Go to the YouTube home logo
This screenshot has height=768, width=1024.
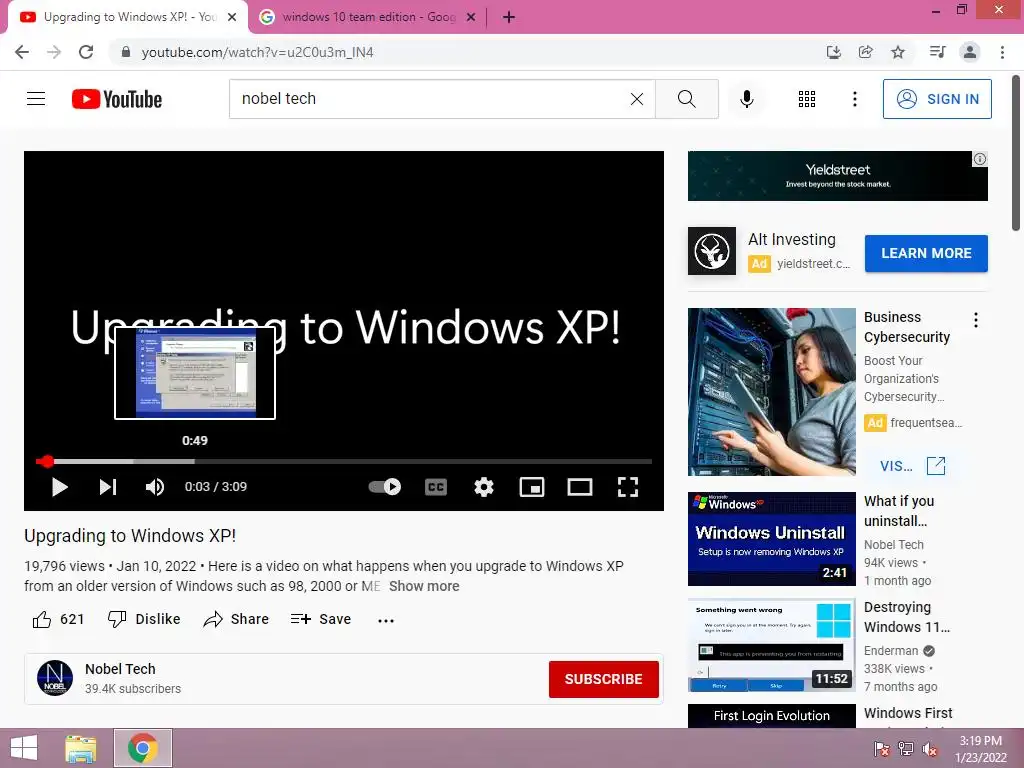[117, 99]
